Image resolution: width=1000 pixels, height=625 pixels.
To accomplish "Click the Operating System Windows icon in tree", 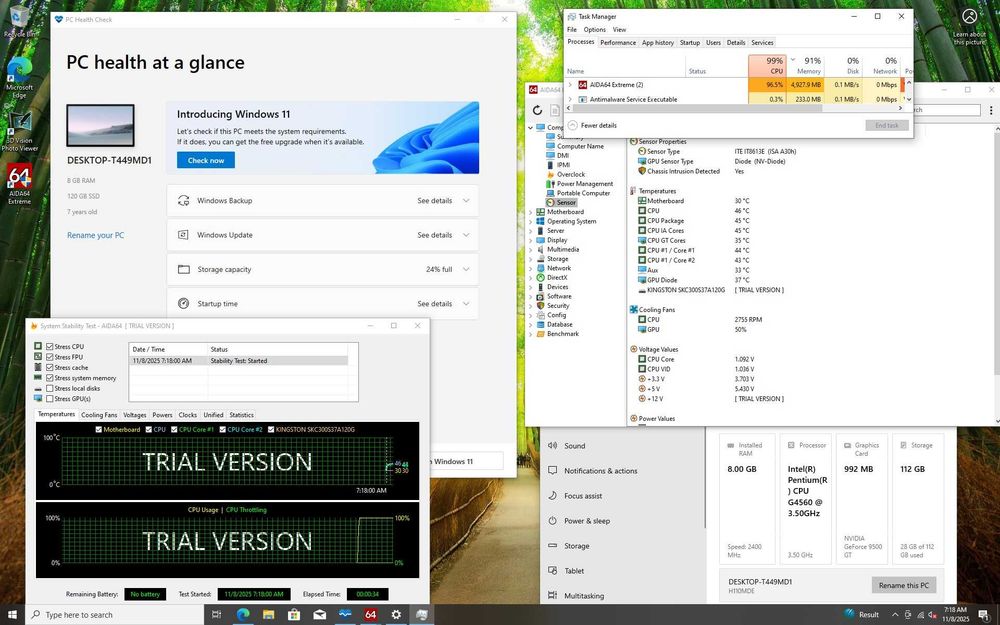I will [x=541, y=221].
